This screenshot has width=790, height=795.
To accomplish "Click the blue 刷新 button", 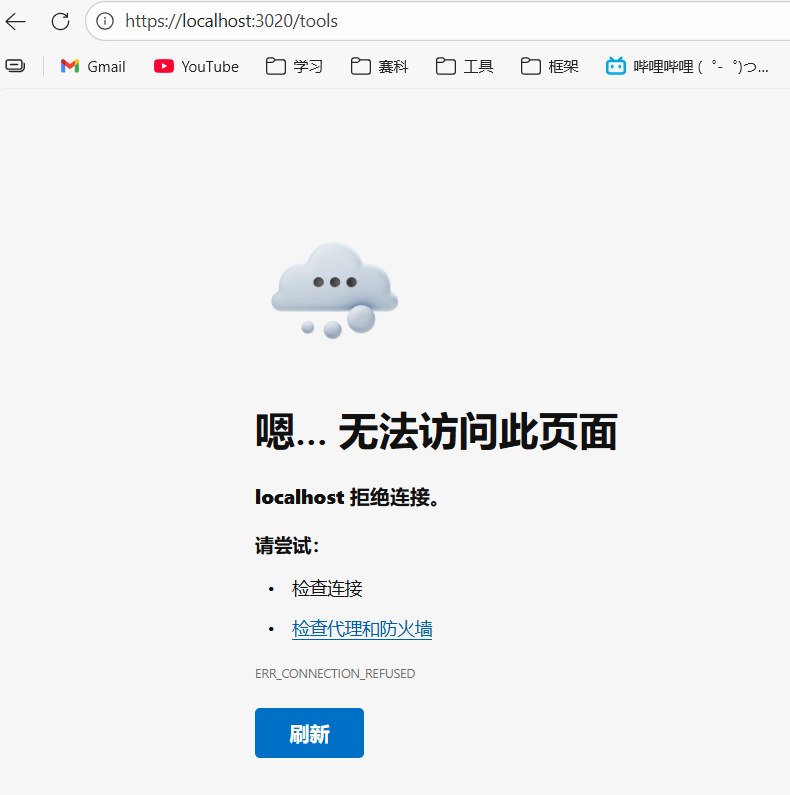I will tap(309, 733).
